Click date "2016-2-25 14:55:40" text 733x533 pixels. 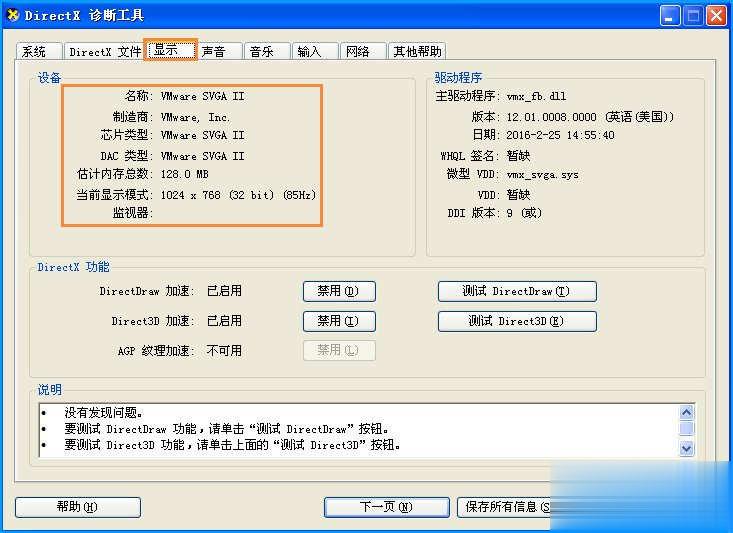coord(561,135)
